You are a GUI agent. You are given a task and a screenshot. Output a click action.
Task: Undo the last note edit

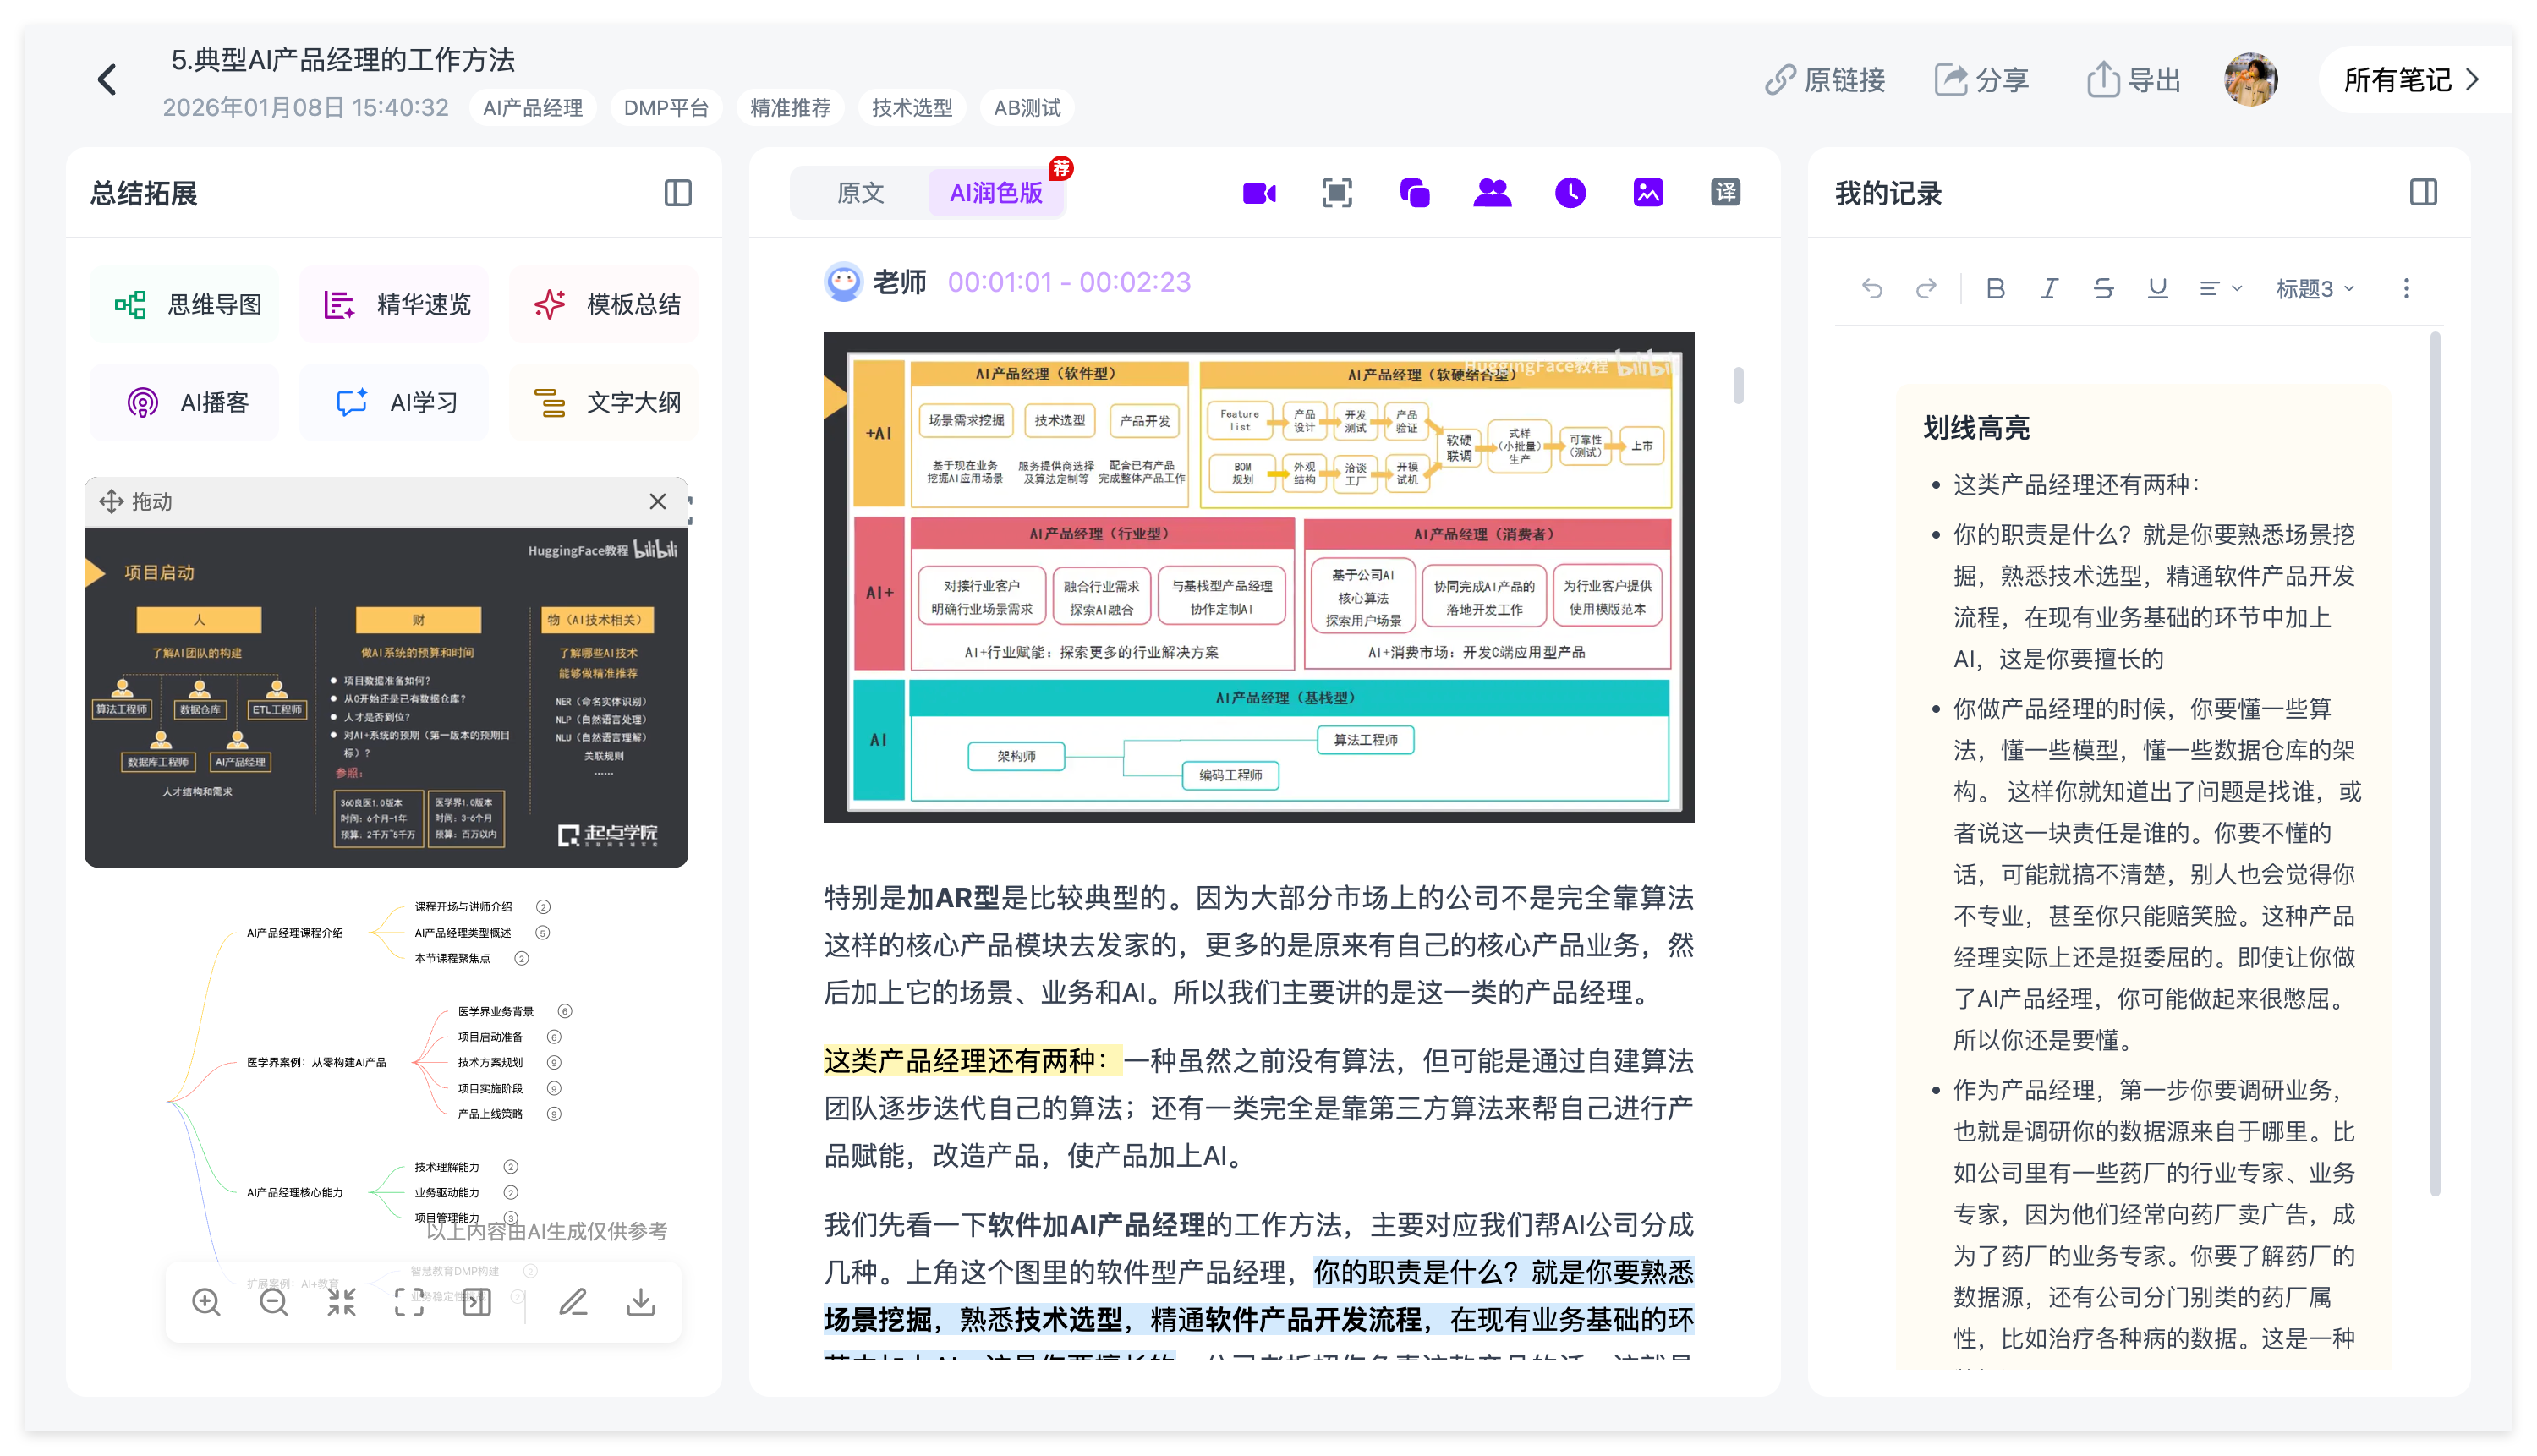click(1872, 290)
